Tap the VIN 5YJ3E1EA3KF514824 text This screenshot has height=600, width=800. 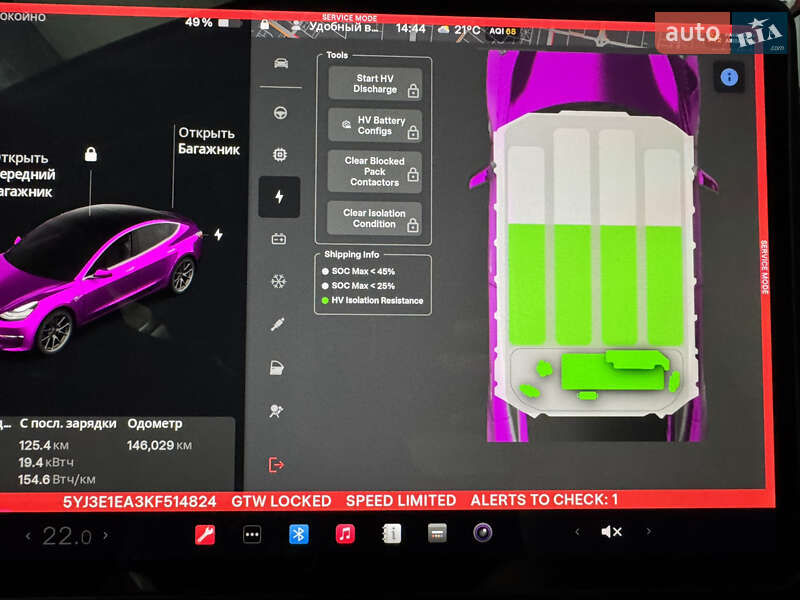coord(139,502)
